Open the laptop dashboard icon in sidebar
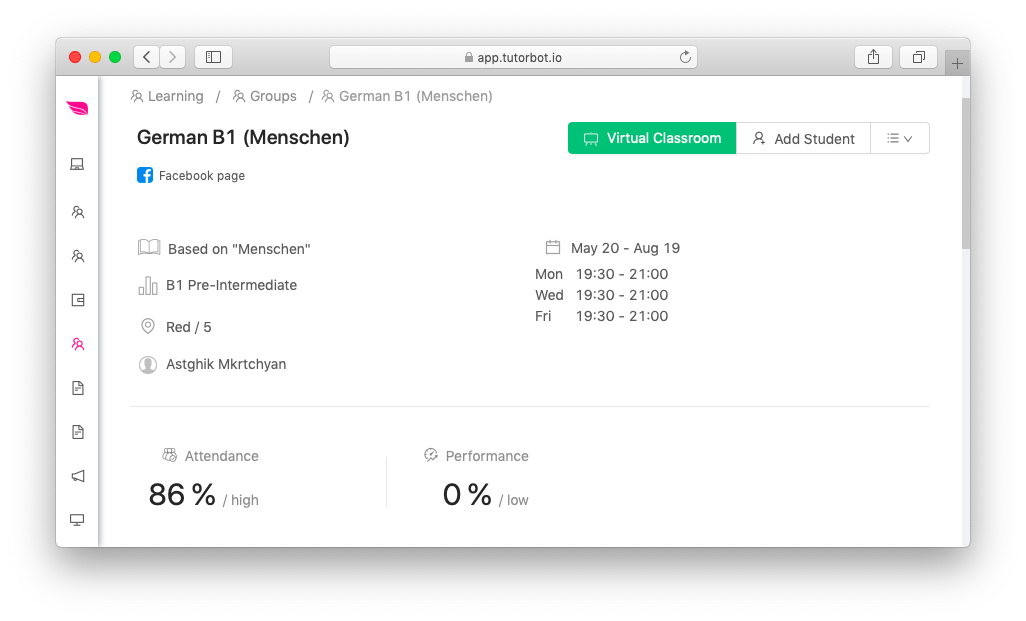The width and height of the screenshot is (1026, 621). [77, 164]
